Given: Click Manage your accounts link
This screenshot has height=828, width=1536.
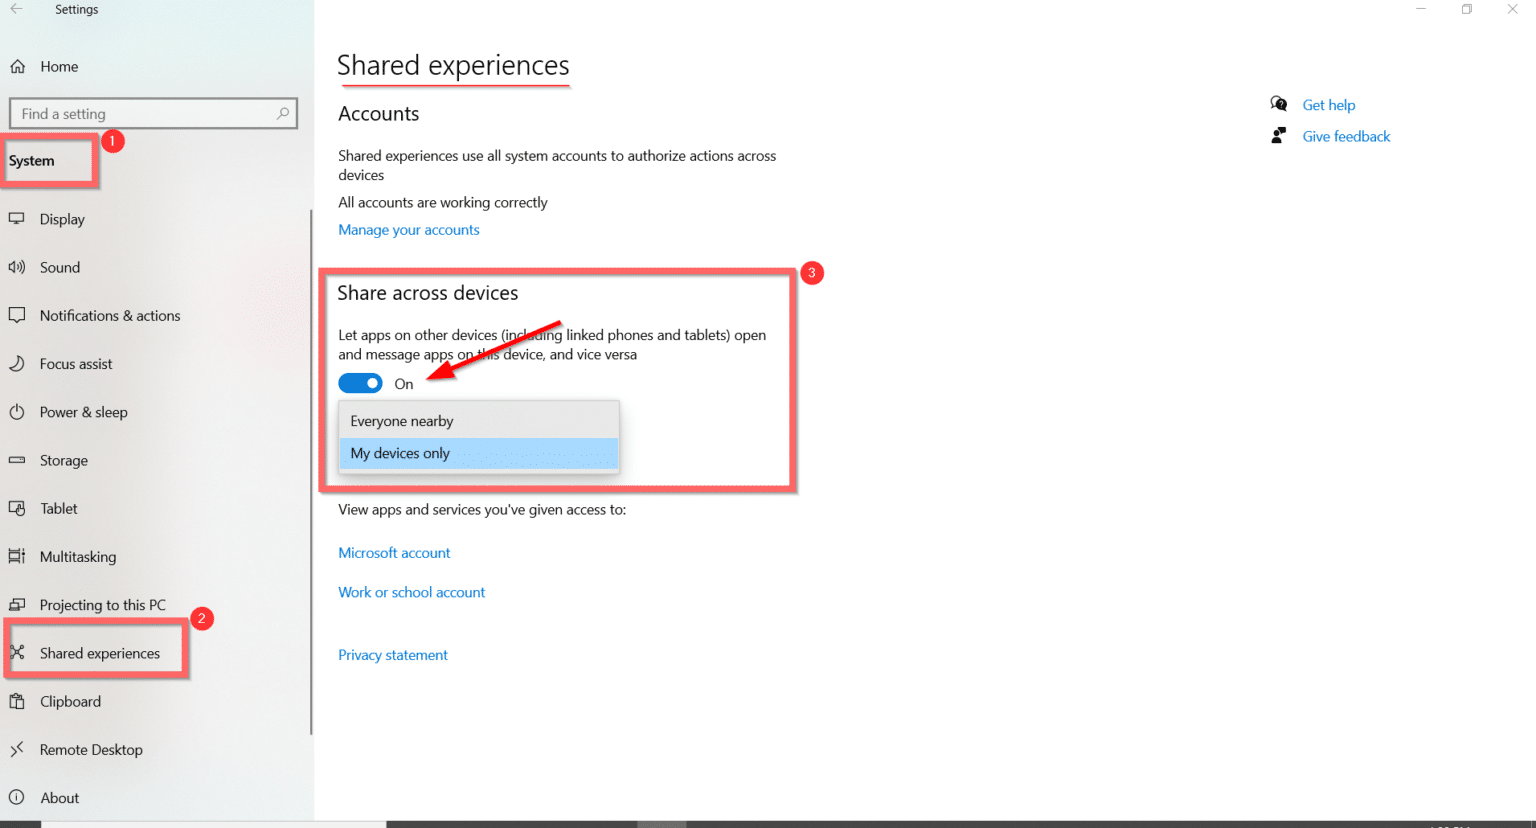Looking at the screenshot, I should (409, 229).
